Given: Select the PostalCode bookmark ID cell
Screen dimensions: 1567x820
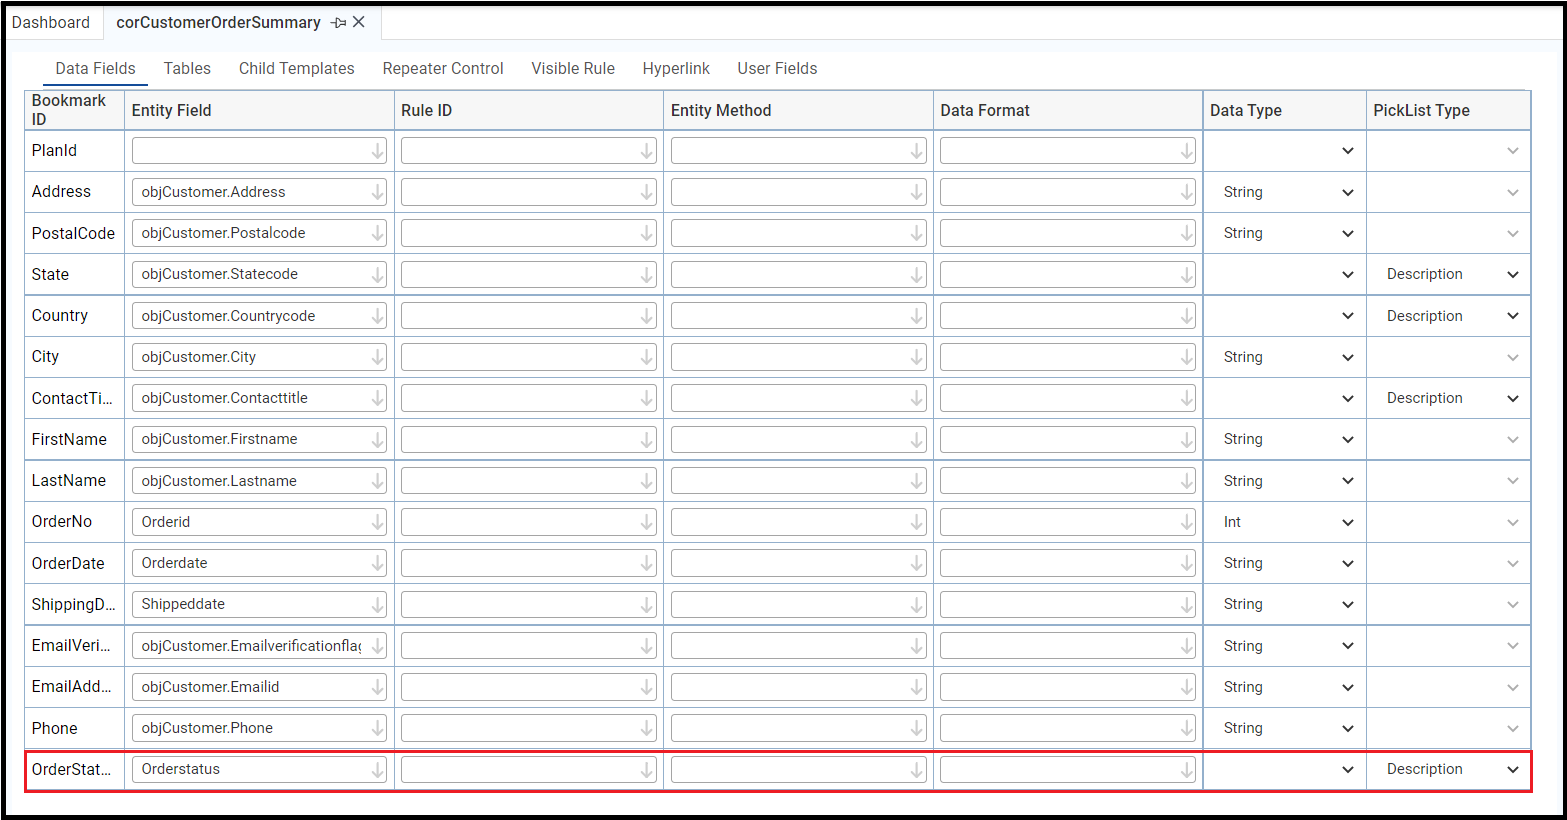Looking at the screenshot, I should pos(75,233).
